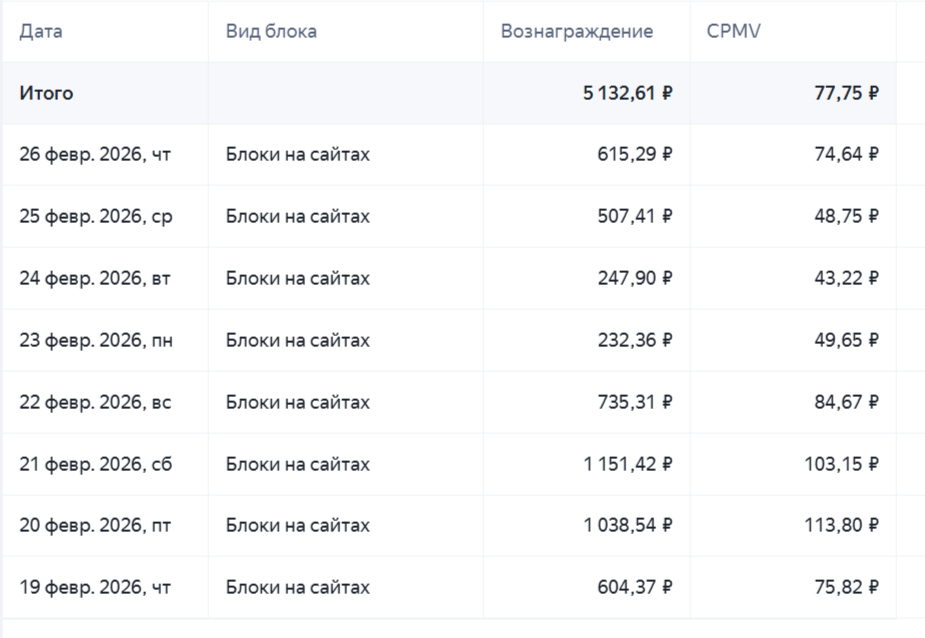Click total CPMV value 77,75 ₽
This screenshot has width=925, height=638.
[846, 93]
